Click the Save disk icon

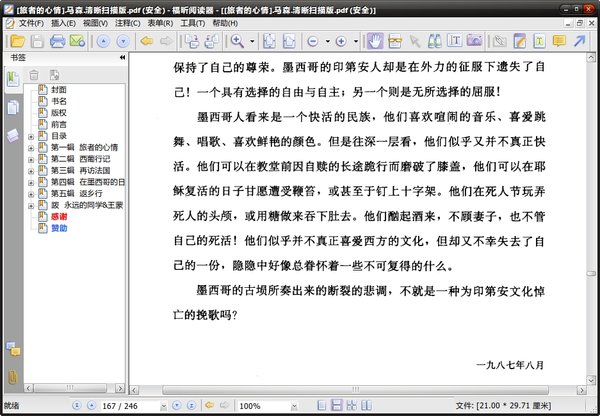click(x=37, y=41)
